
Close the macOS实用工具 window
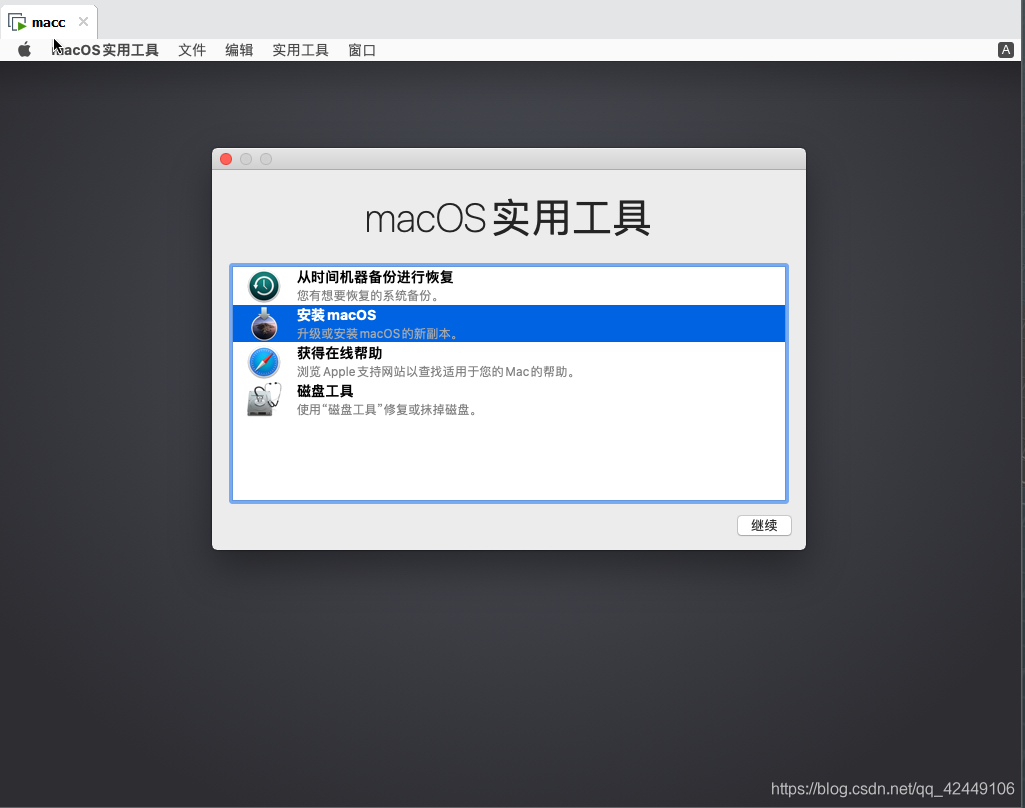(226, 159)
